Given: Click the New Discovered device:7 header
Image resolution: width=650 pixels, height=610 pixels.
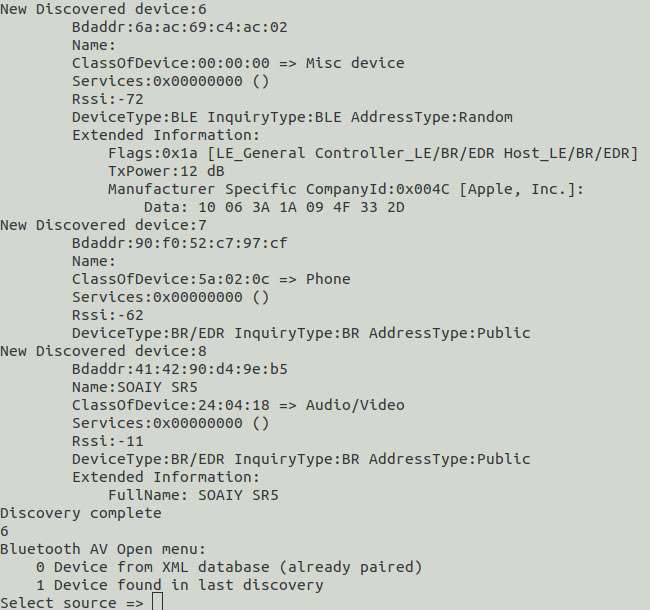Looking at the screenshot, I should [103, 225].
